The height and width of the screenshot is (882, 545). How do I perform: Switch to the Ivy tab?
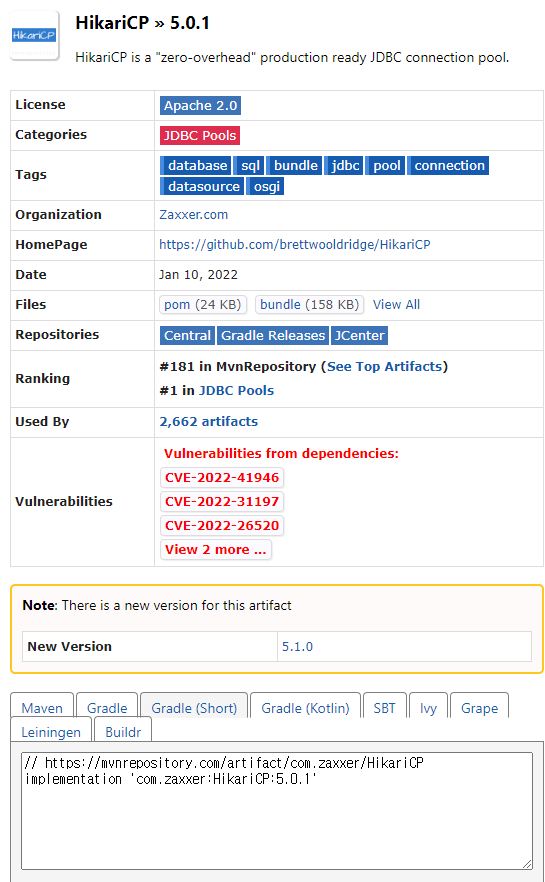(x=429, y=708)
